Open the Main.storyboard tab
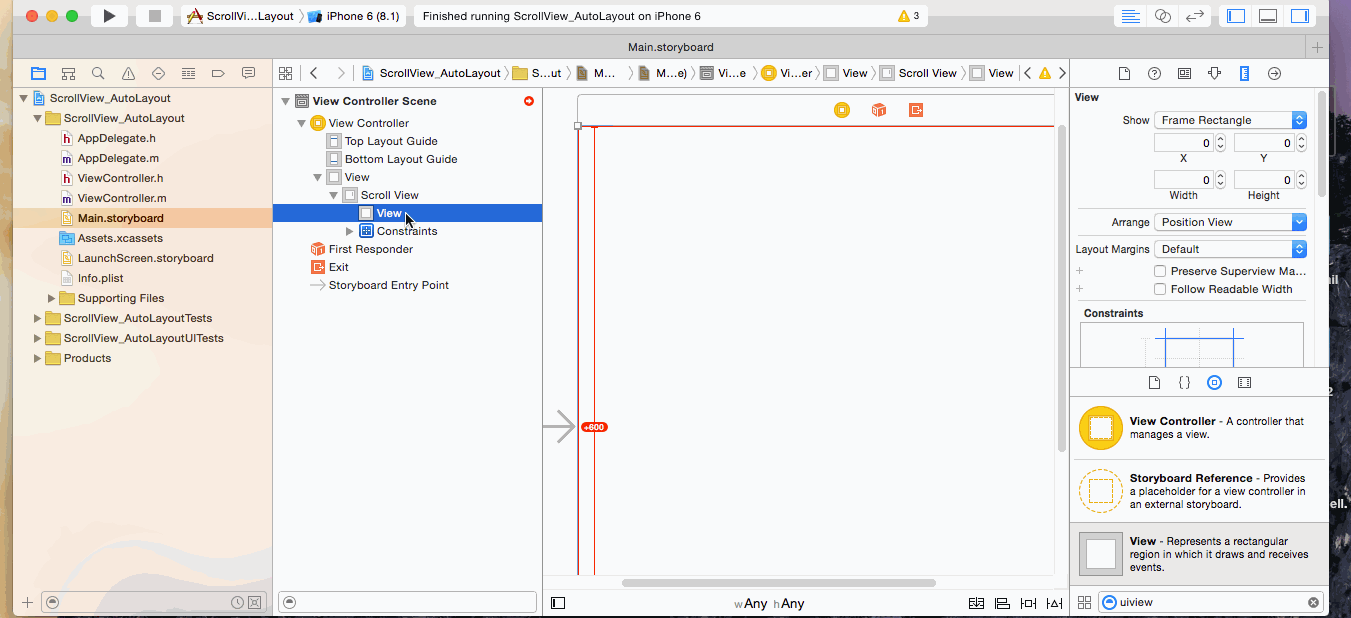 click(x=670, y=47)
